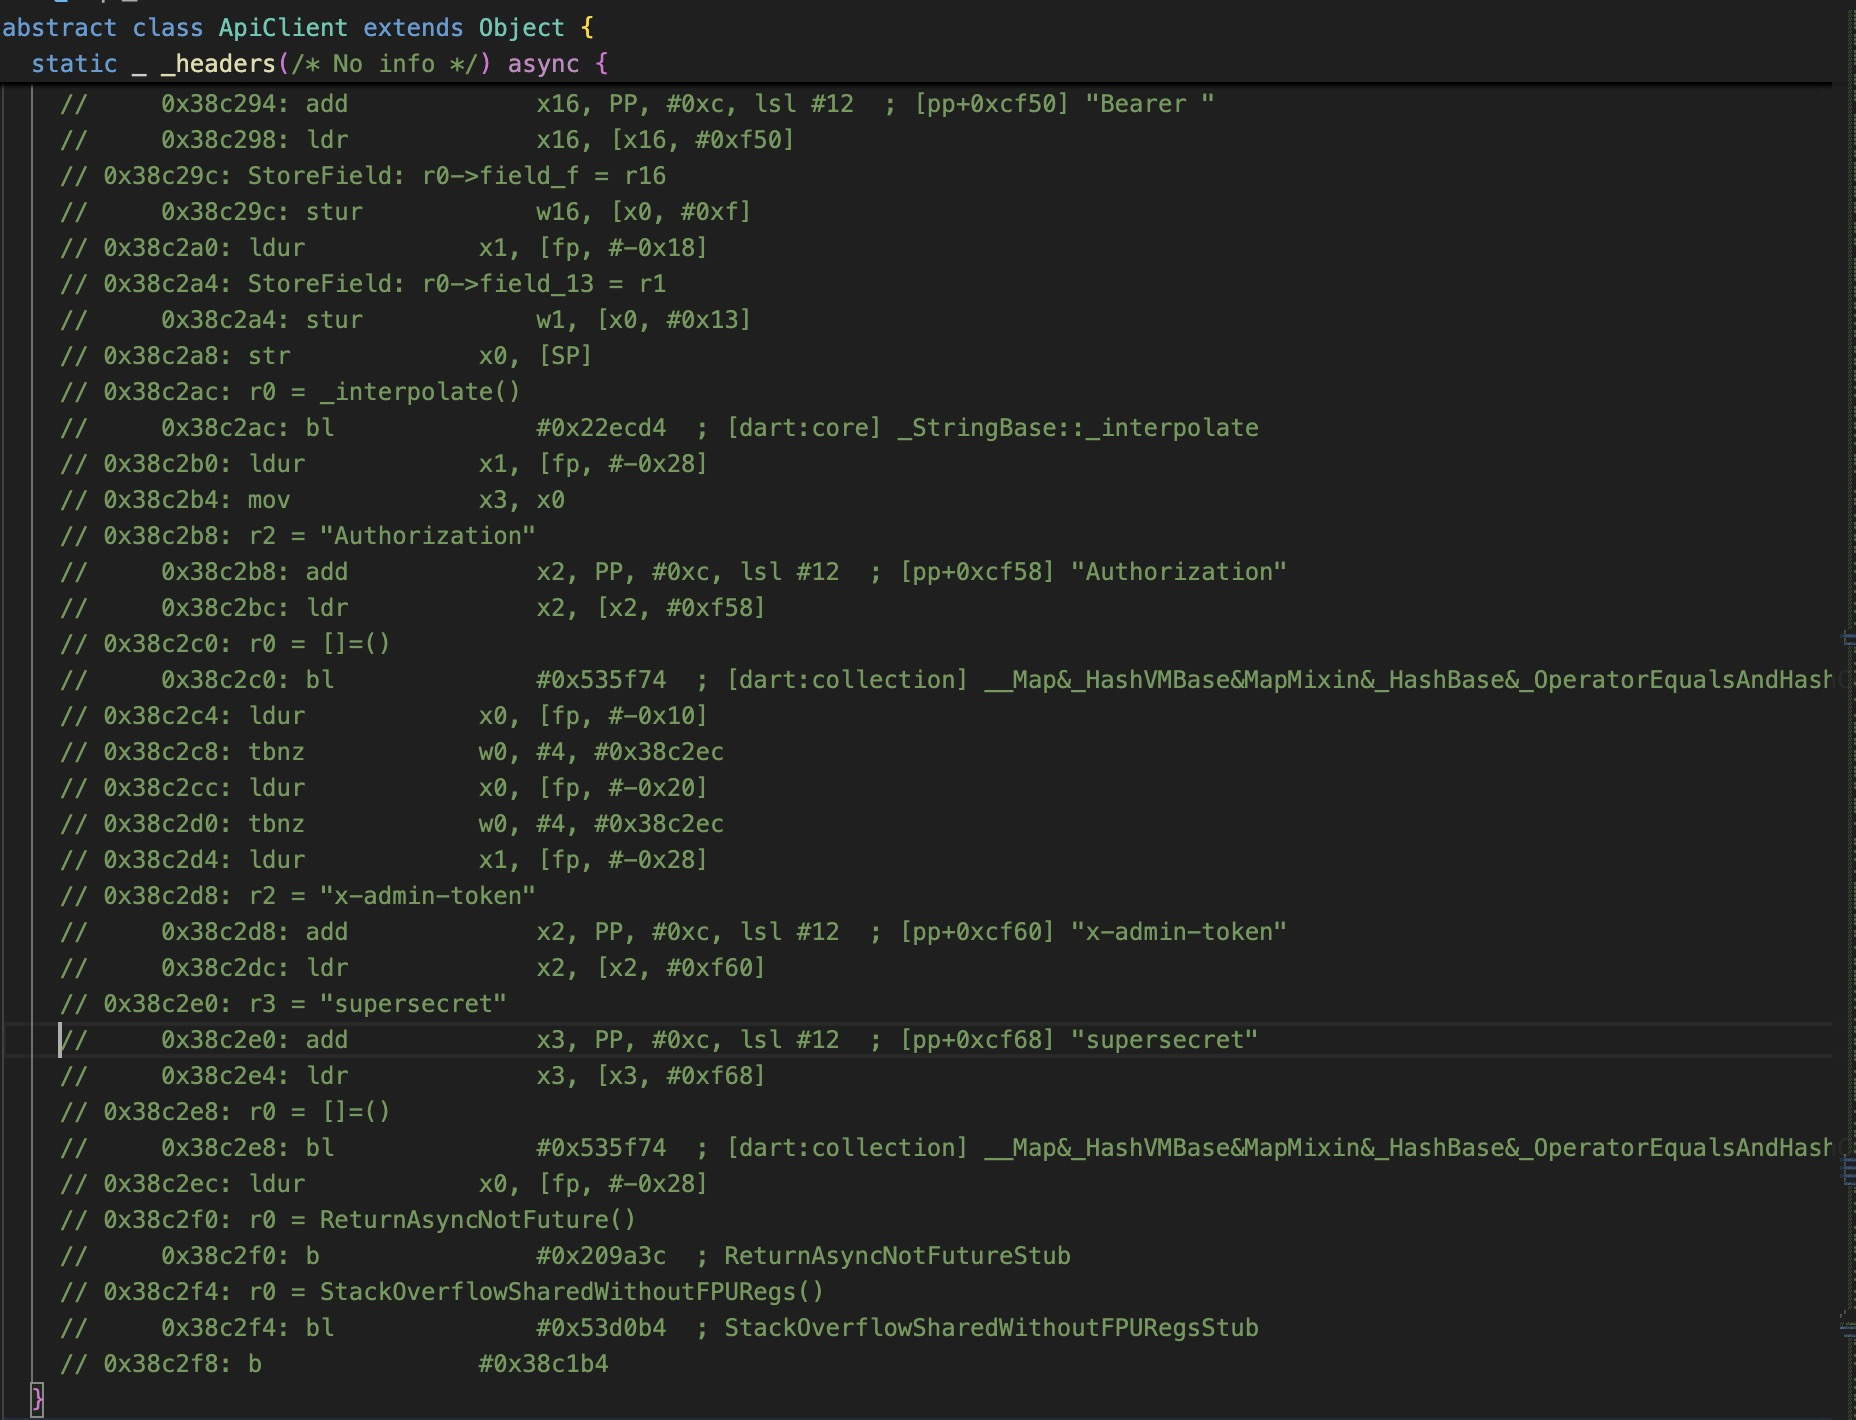
Task: Click the first 'tbnz w0, #4, #0x38c2ec' at 0x38c2c8
Action: point(392,752)
